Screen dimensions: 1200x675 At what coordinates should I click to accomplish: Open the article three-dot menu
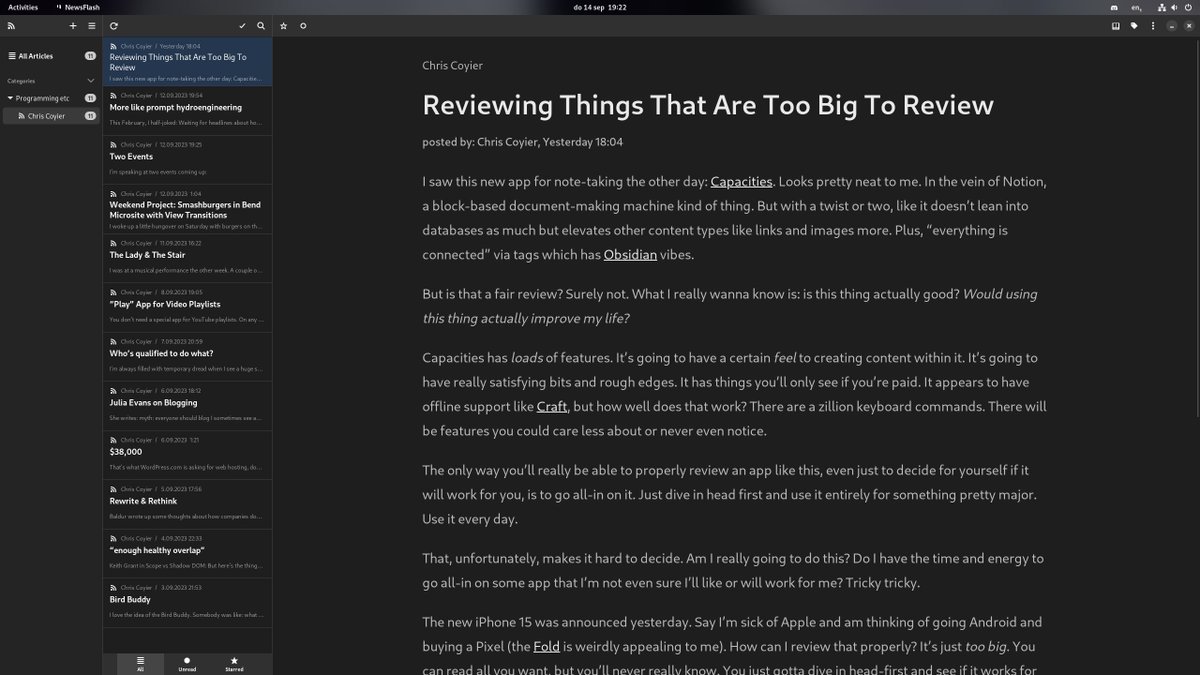coord(1152,26)
